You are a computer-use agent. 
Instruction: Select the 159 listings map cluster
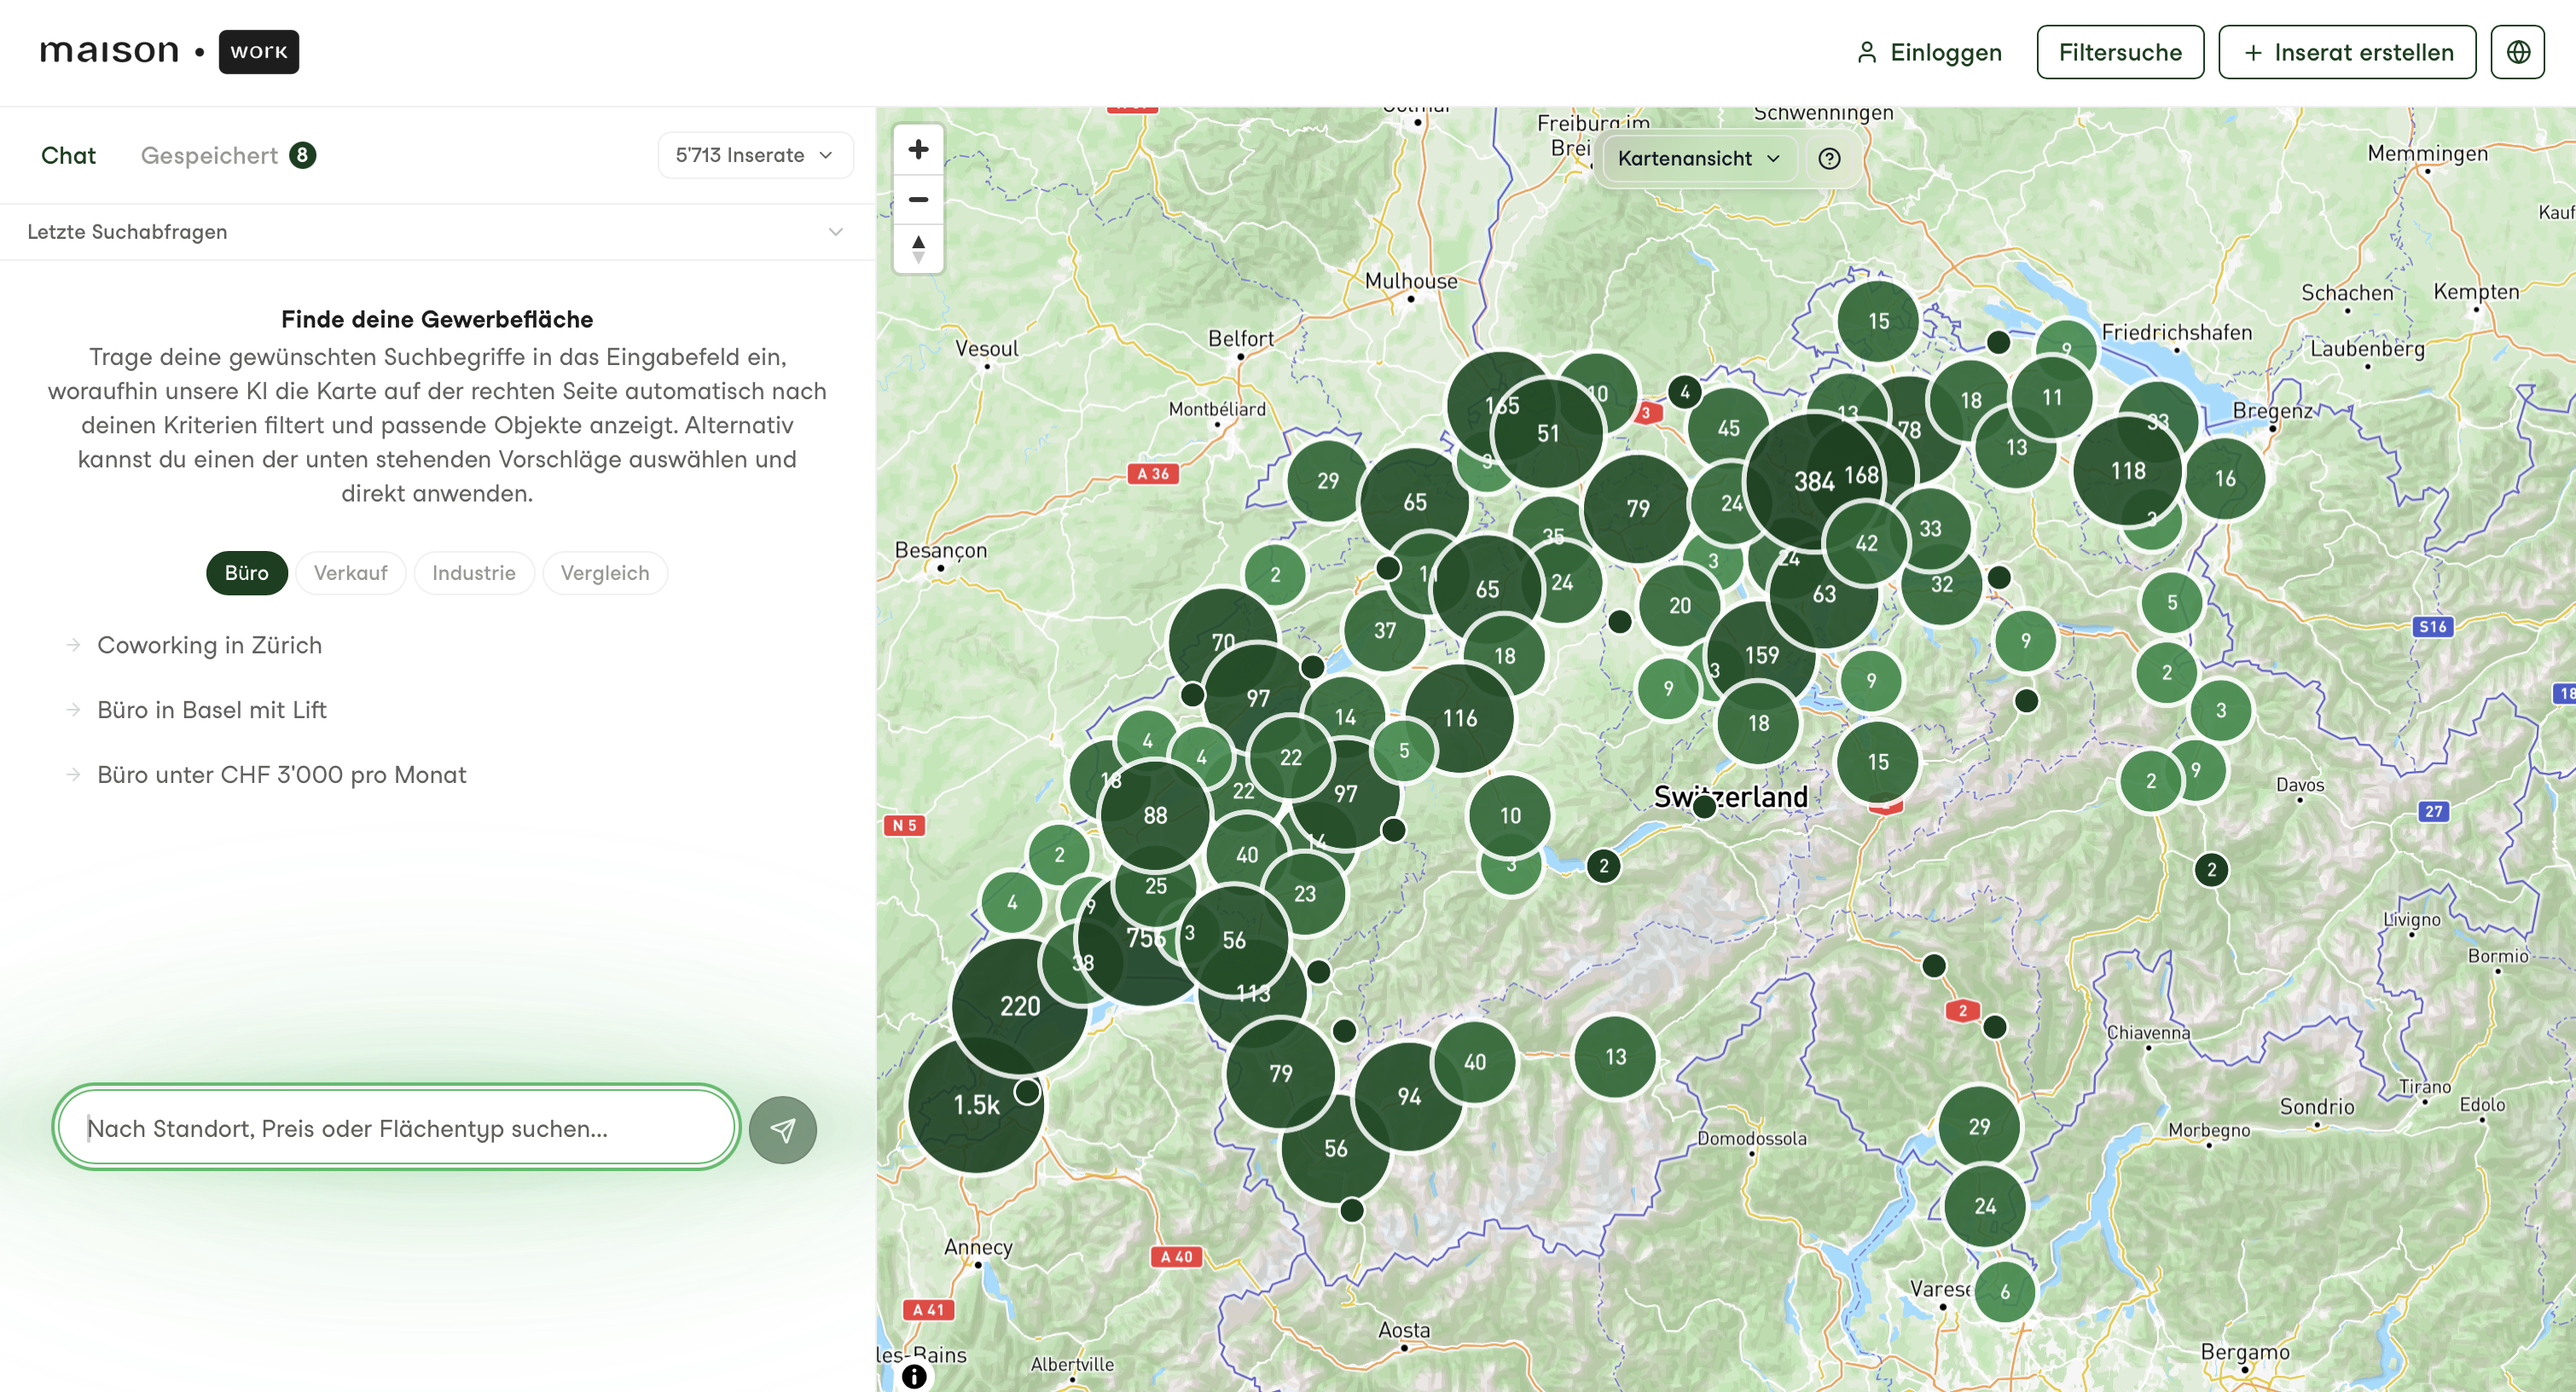(x=1761, y=655)
